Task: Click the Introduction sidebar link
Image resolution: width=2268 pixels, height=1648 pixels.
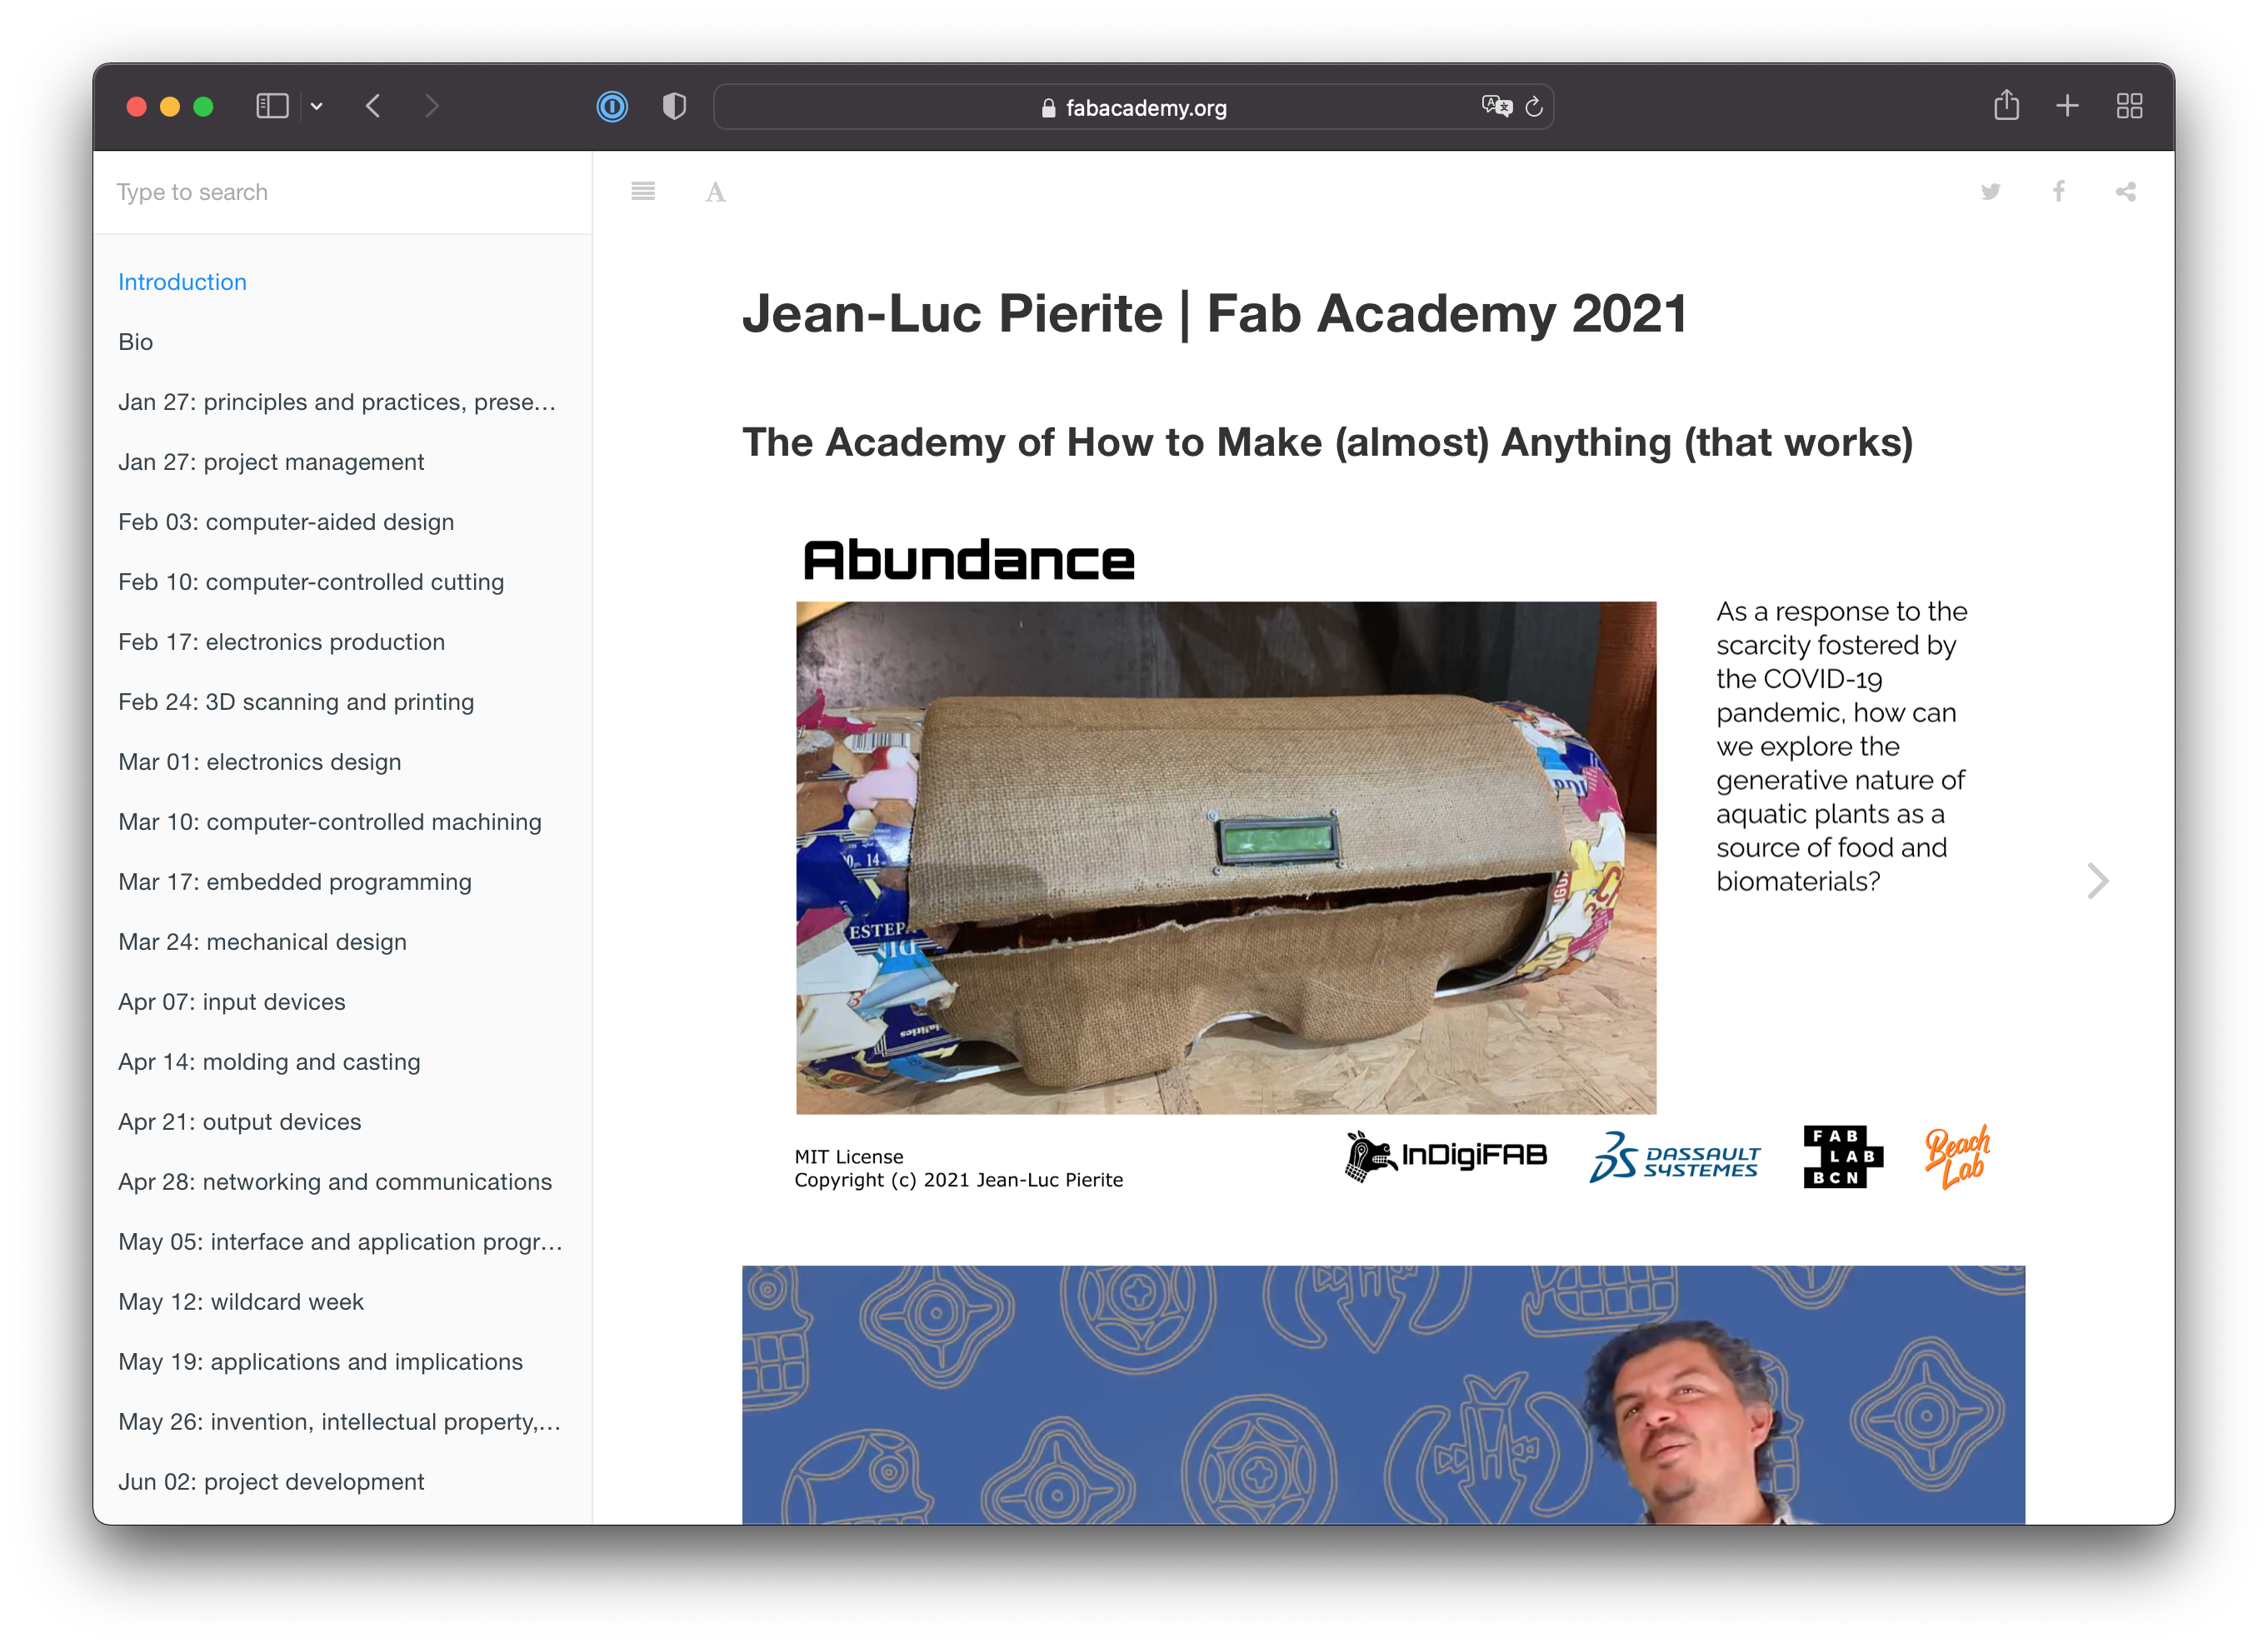Action: click(x=182, y=282)
